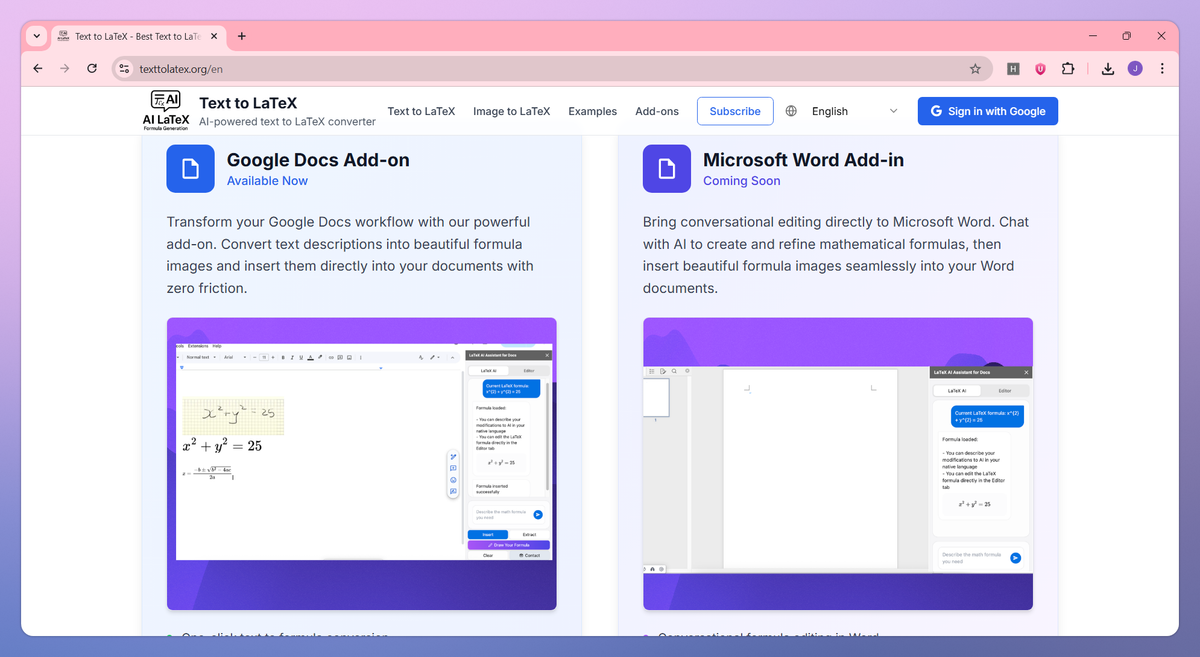Open the Image to LaTeX nav item
This screenshot has width=1200, height=657.
(x=511, y=111)
